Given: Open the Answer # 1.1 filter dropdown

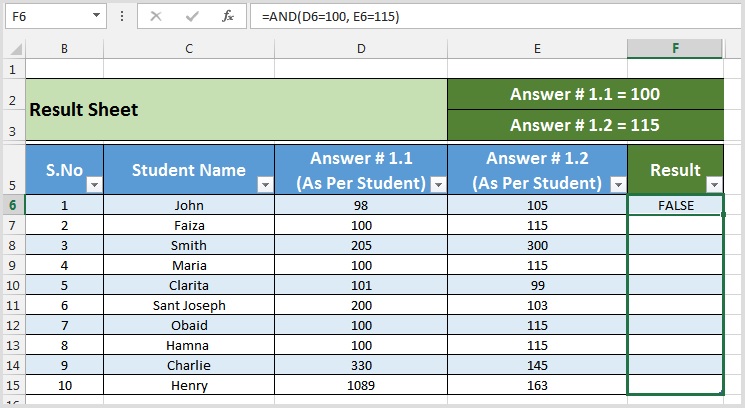Looking at the screenshot, I should 438,184.
